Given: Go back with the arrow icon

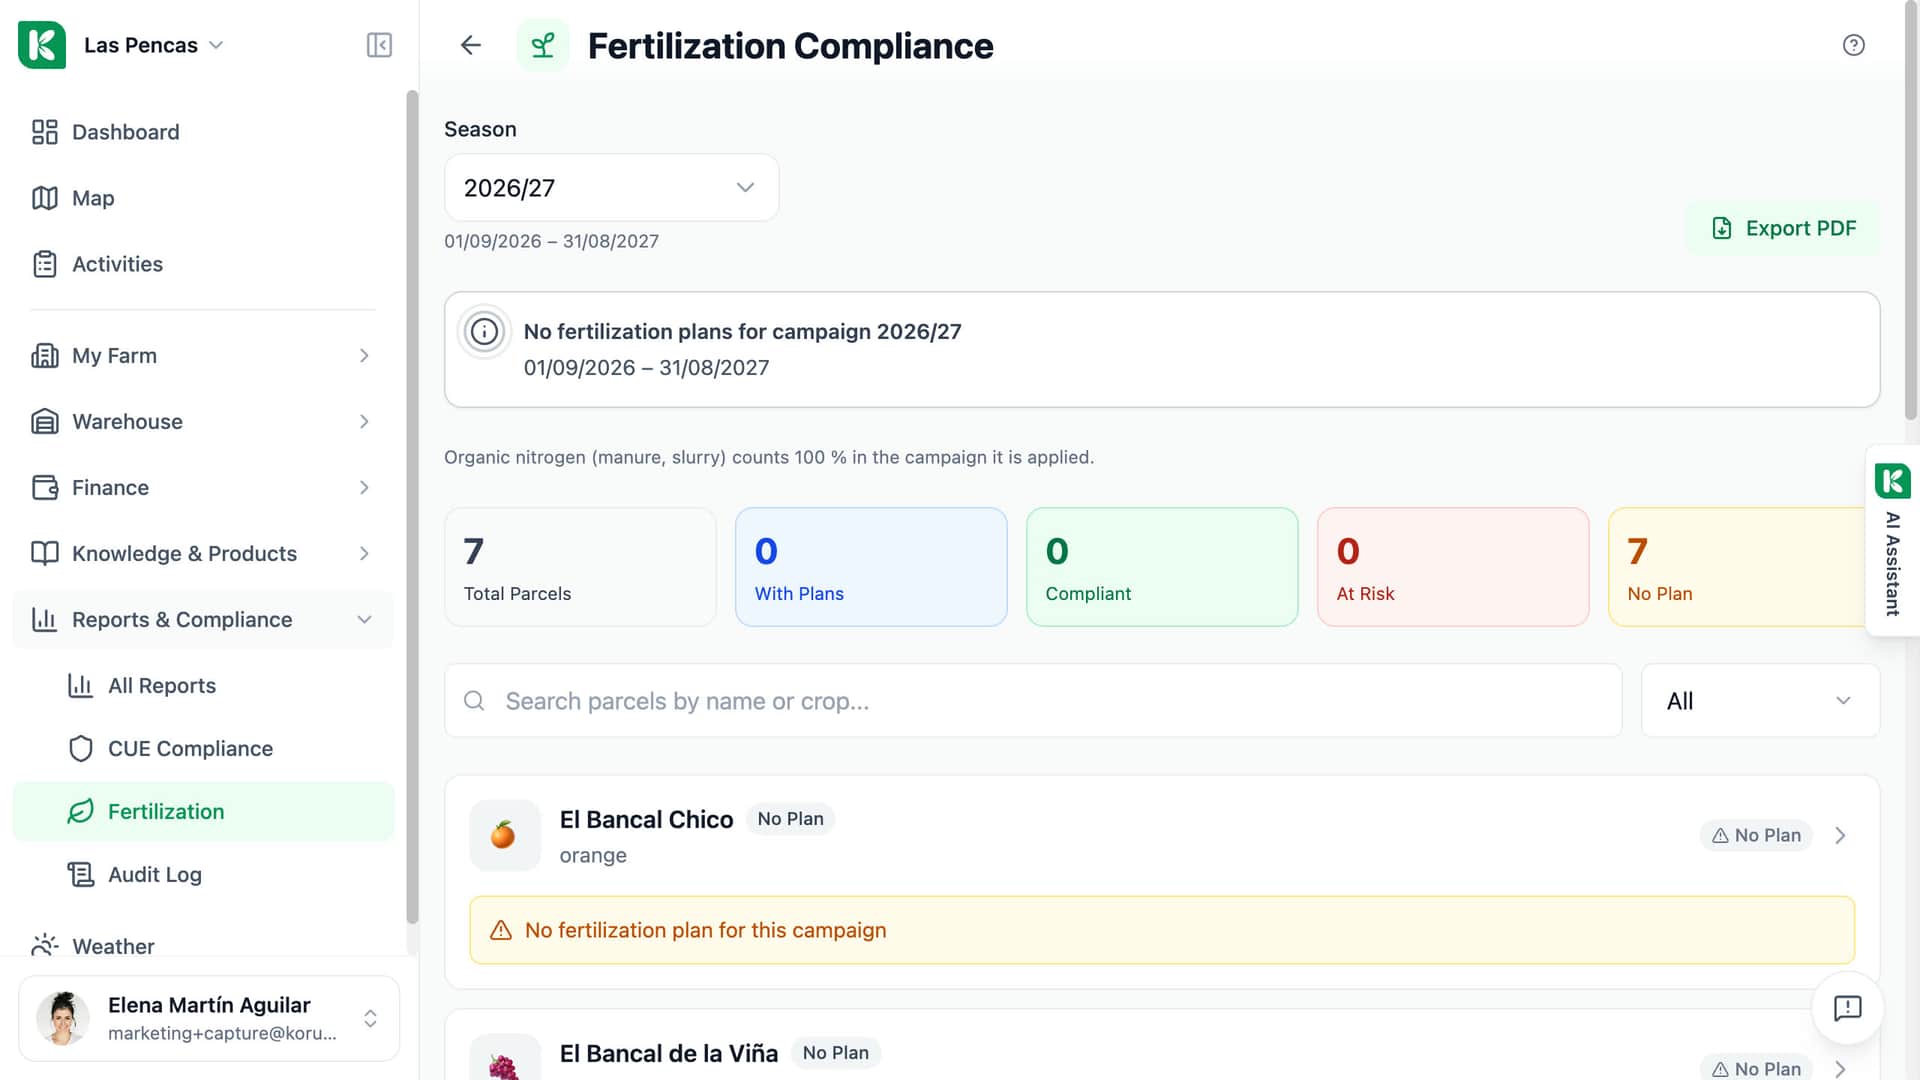Looking at the screenshot, I should coord(471,45).
